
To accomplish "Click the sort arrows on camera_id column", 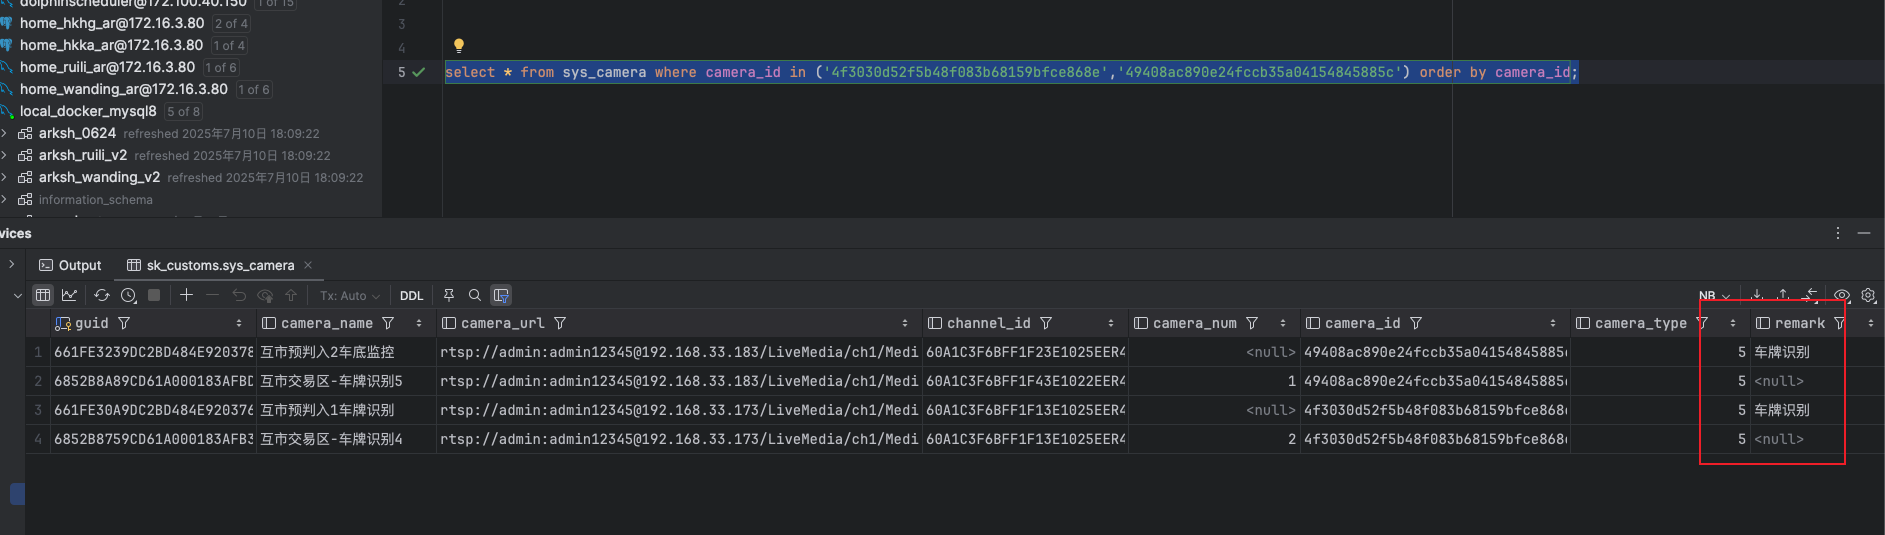I will click(1552, 323).
